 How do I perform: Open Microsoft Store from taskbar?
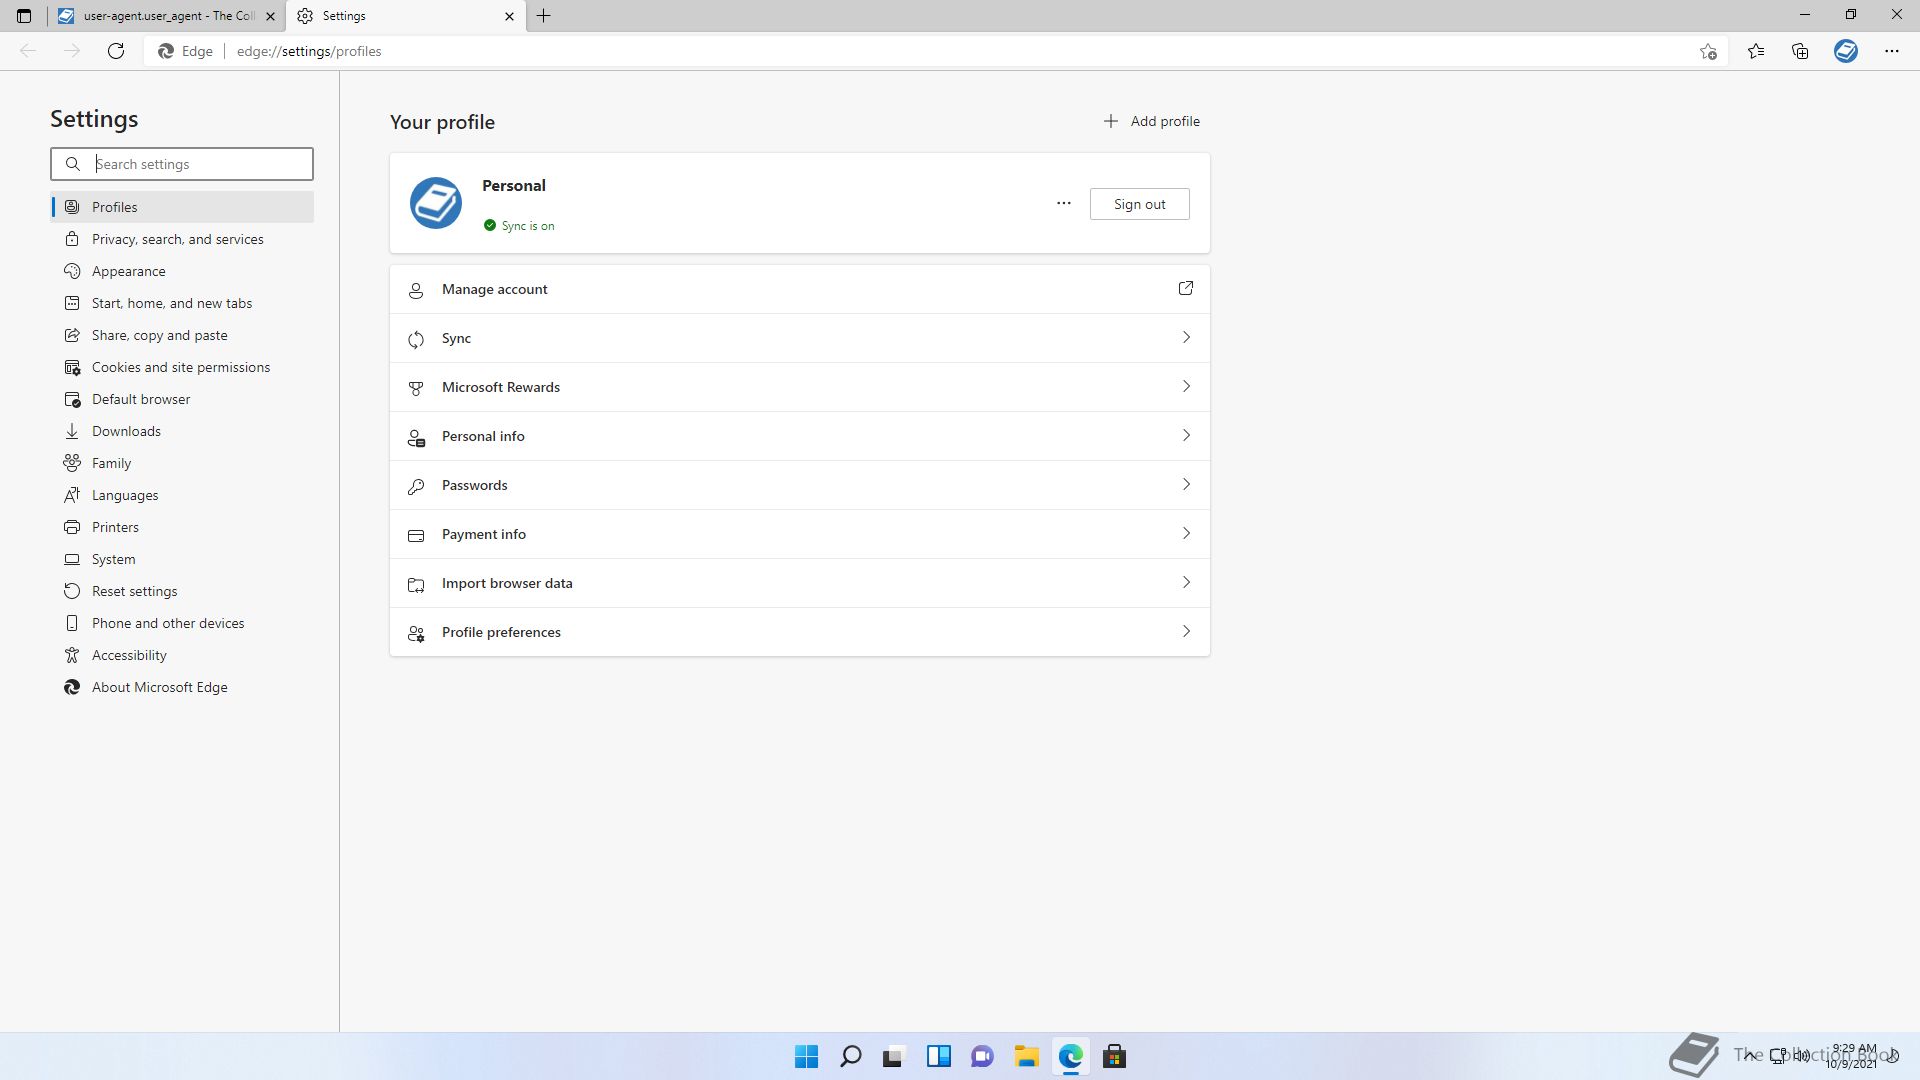click(x=1114, y=1056)
